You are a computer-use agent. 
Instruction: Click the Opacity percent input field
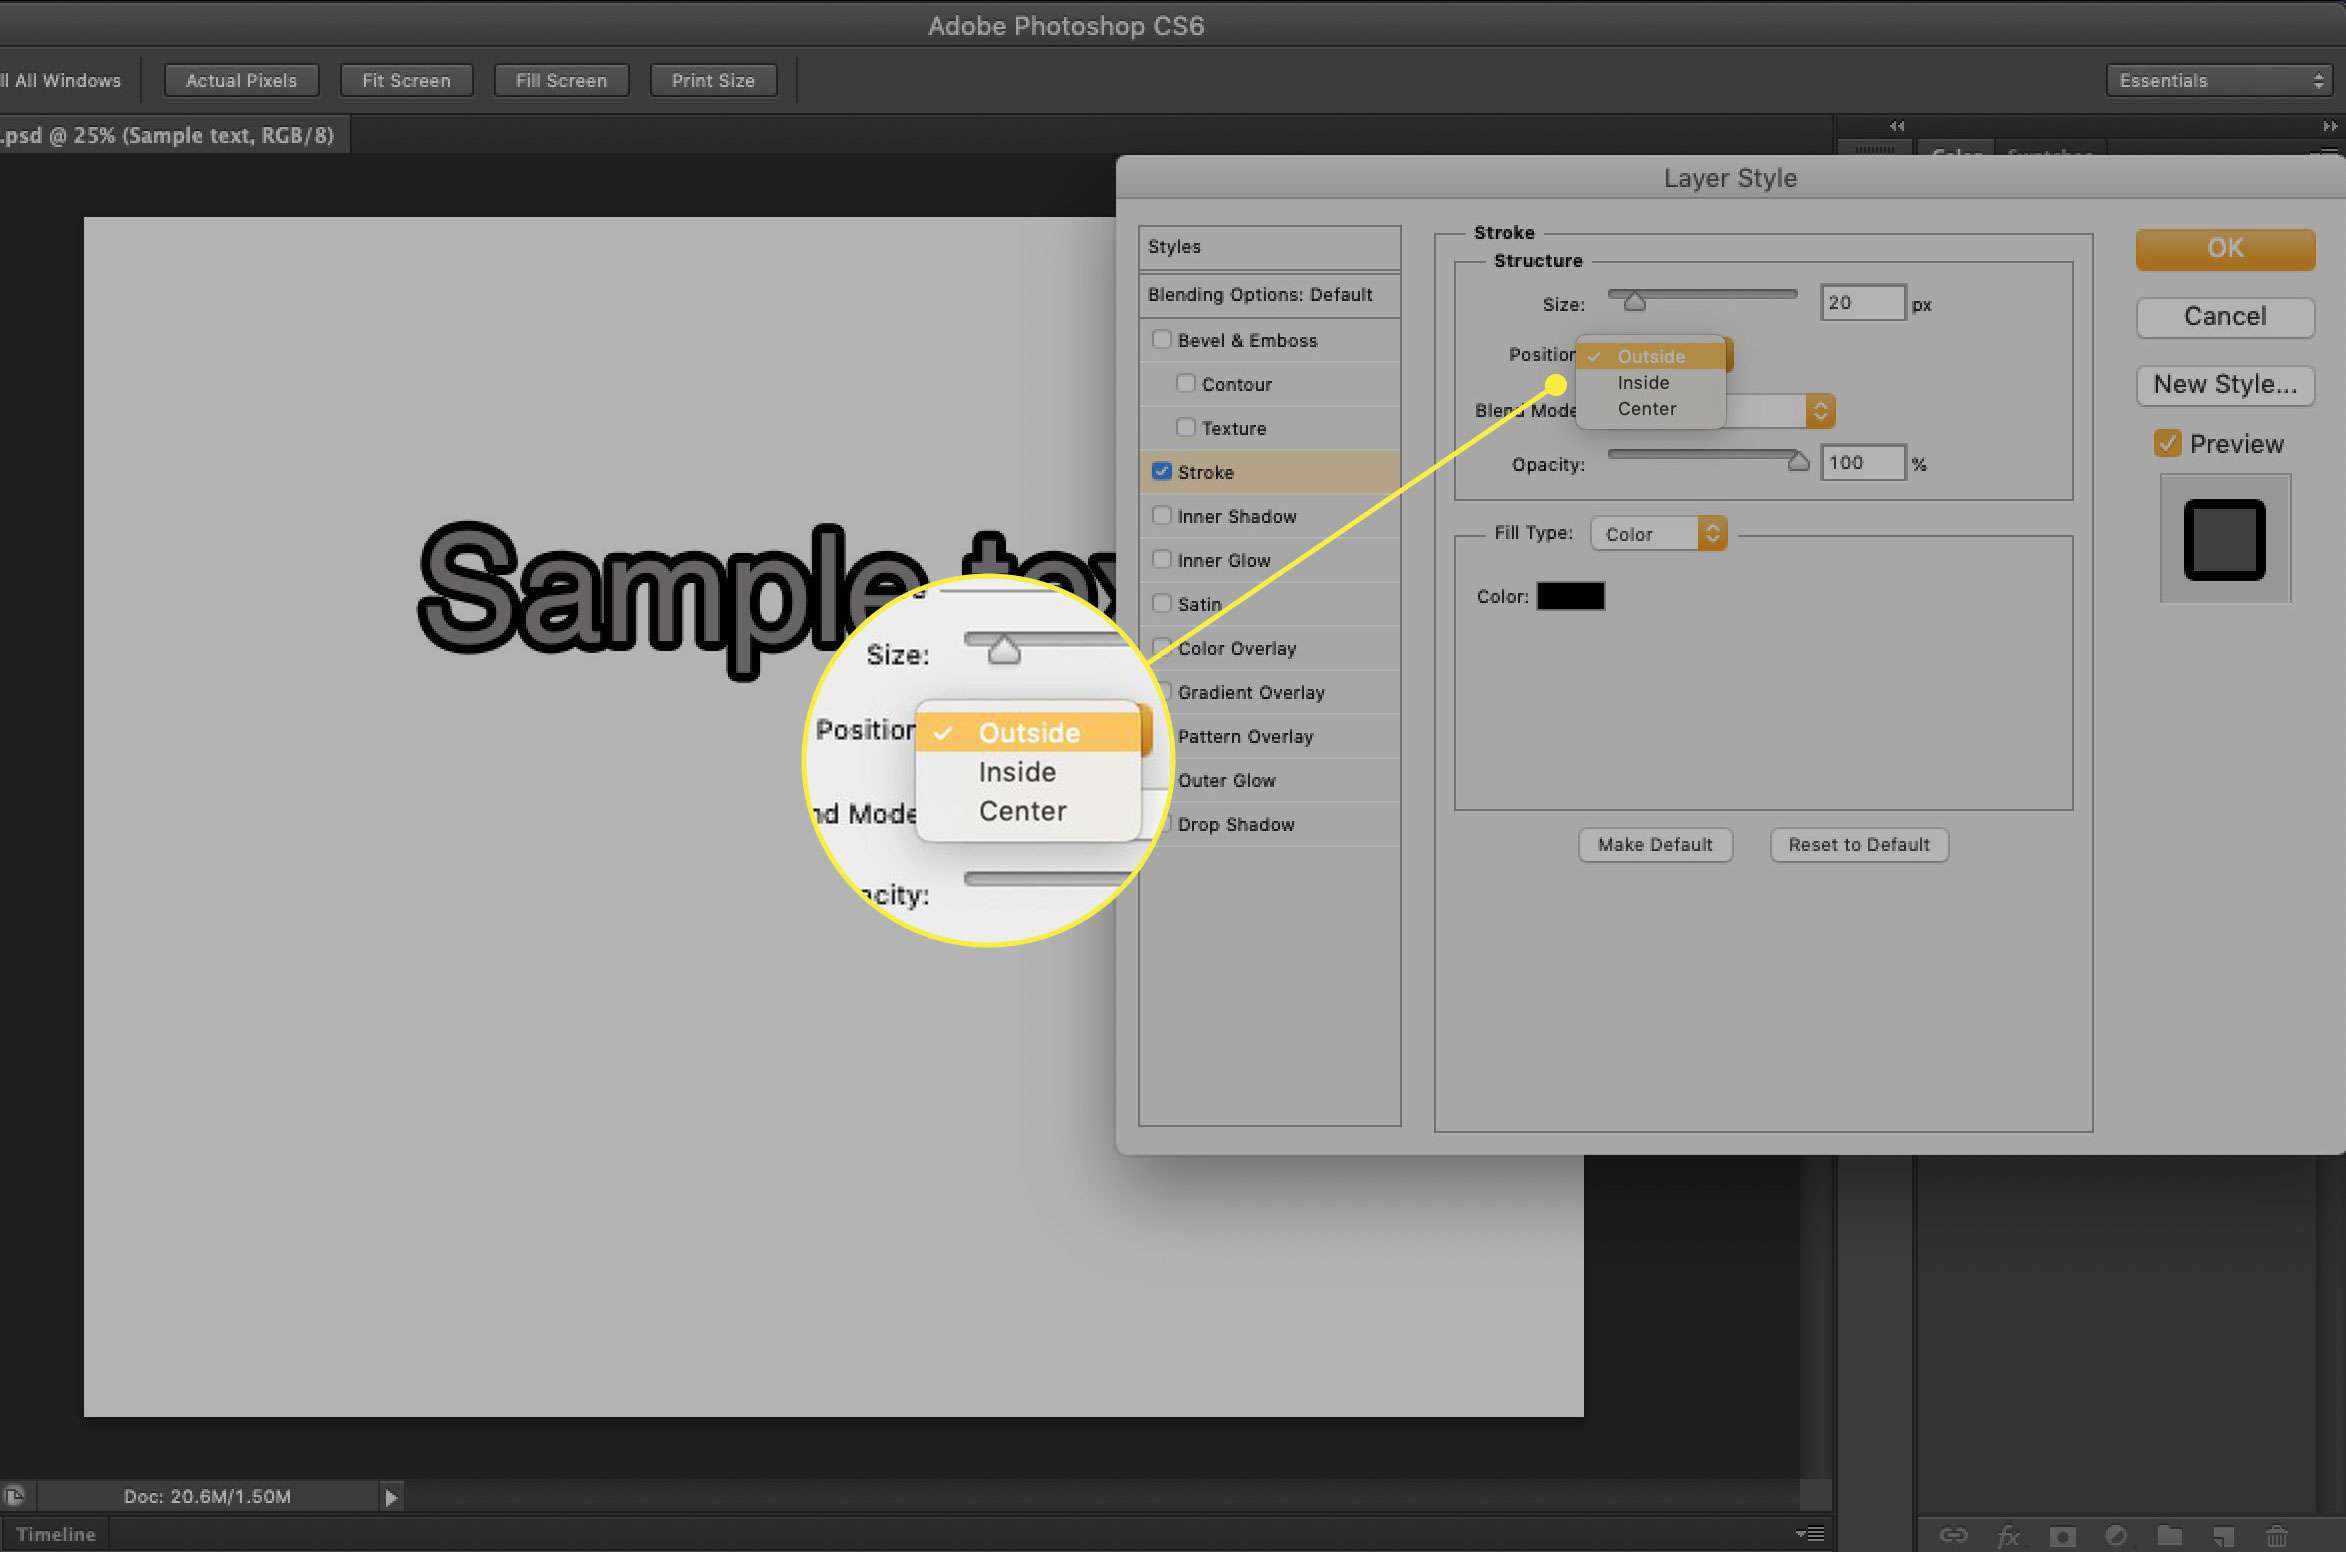pyautogui.click(x=1863, y=463)
